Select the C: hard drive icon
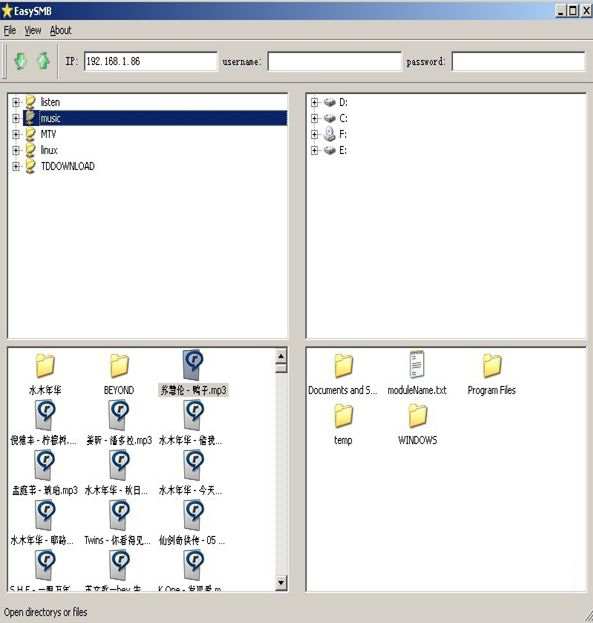Viewport: 593px width, 623px height. pos(329,118)
